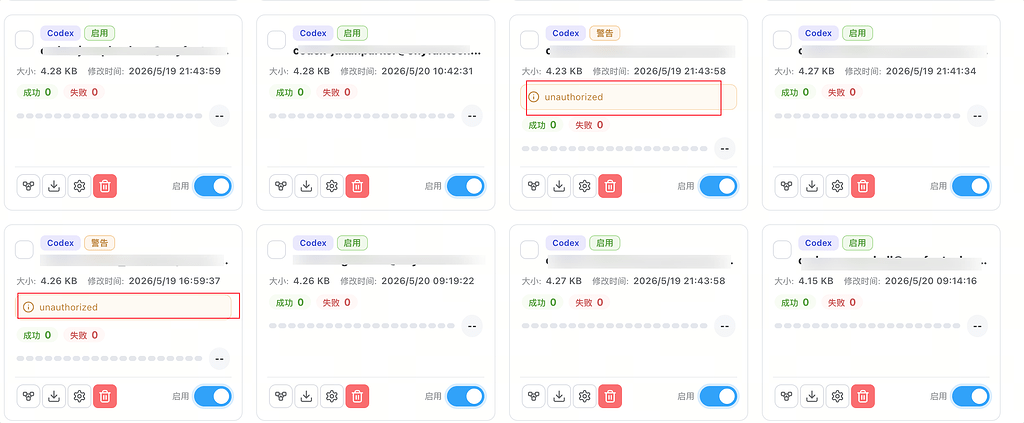Click the 启用 tag on 09:19:22 card
Viewport: 1024px width, 423px height.
pyautogui.click(x=352, y=243)
